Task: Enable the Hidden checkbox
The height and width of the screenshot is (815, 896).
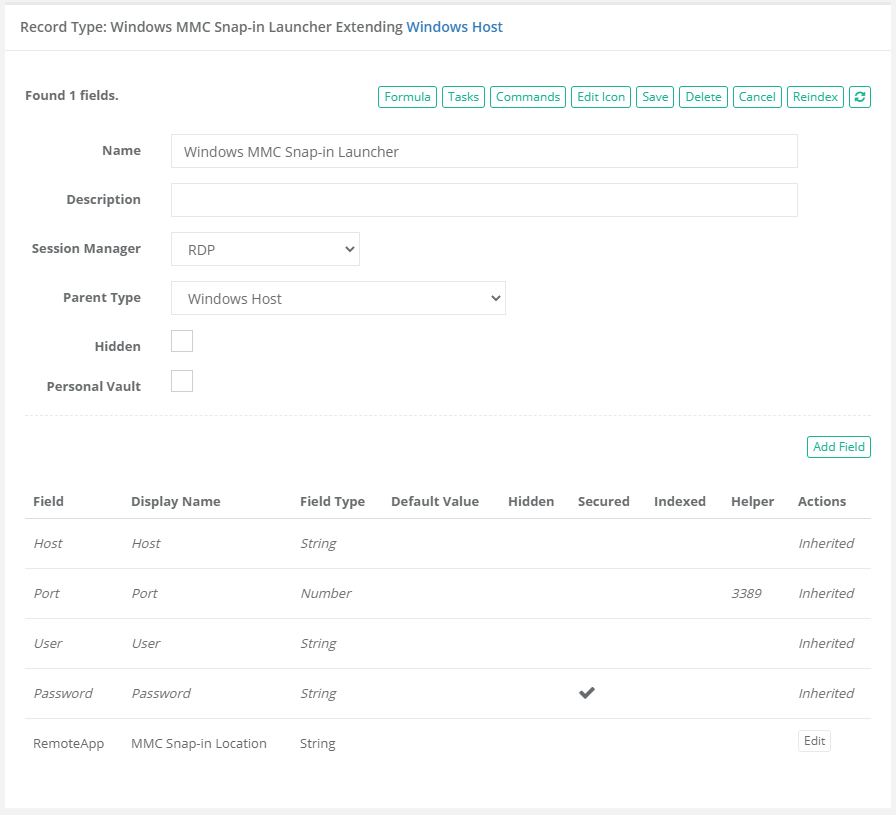Action: (x=182, y=342)
